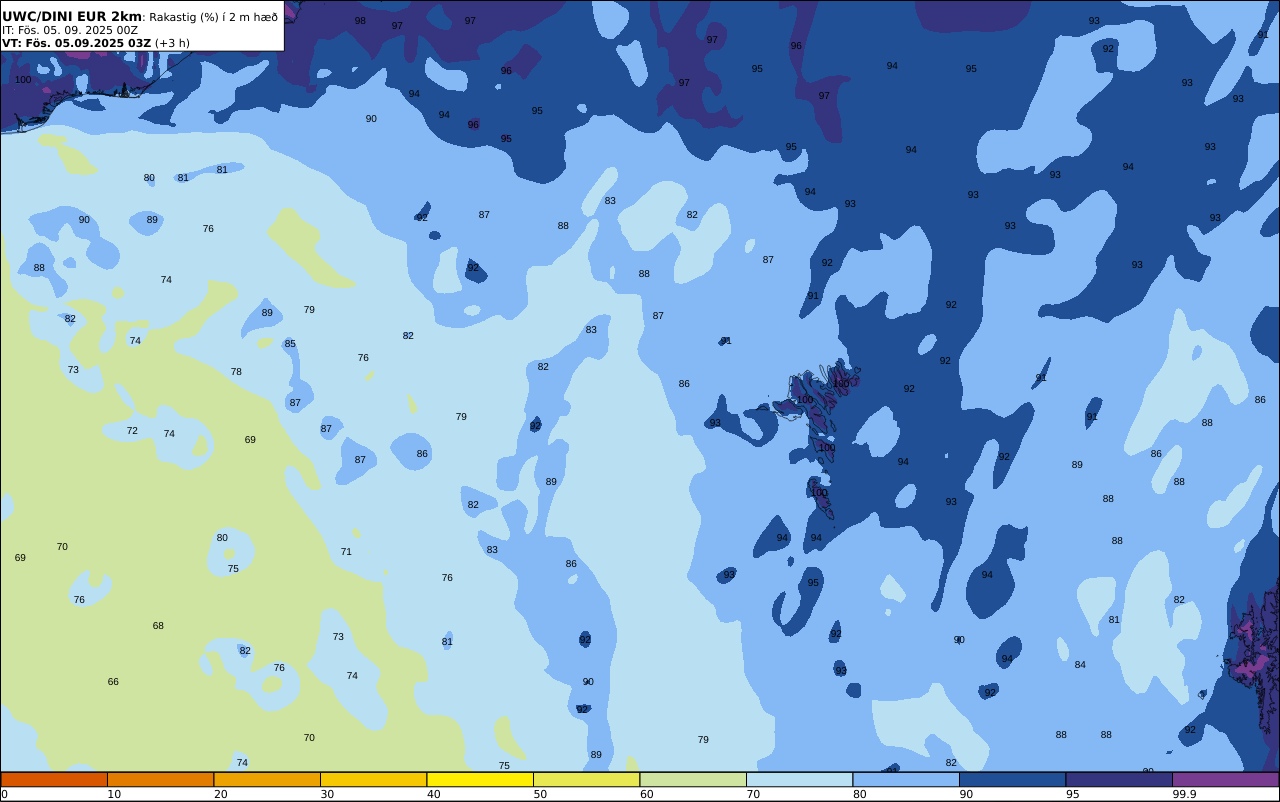Image resolution: width=1280 pixels, height=802 pixels.
Task: Click the 60–70 light green legend swatch
Action: [x=693, y=780]
